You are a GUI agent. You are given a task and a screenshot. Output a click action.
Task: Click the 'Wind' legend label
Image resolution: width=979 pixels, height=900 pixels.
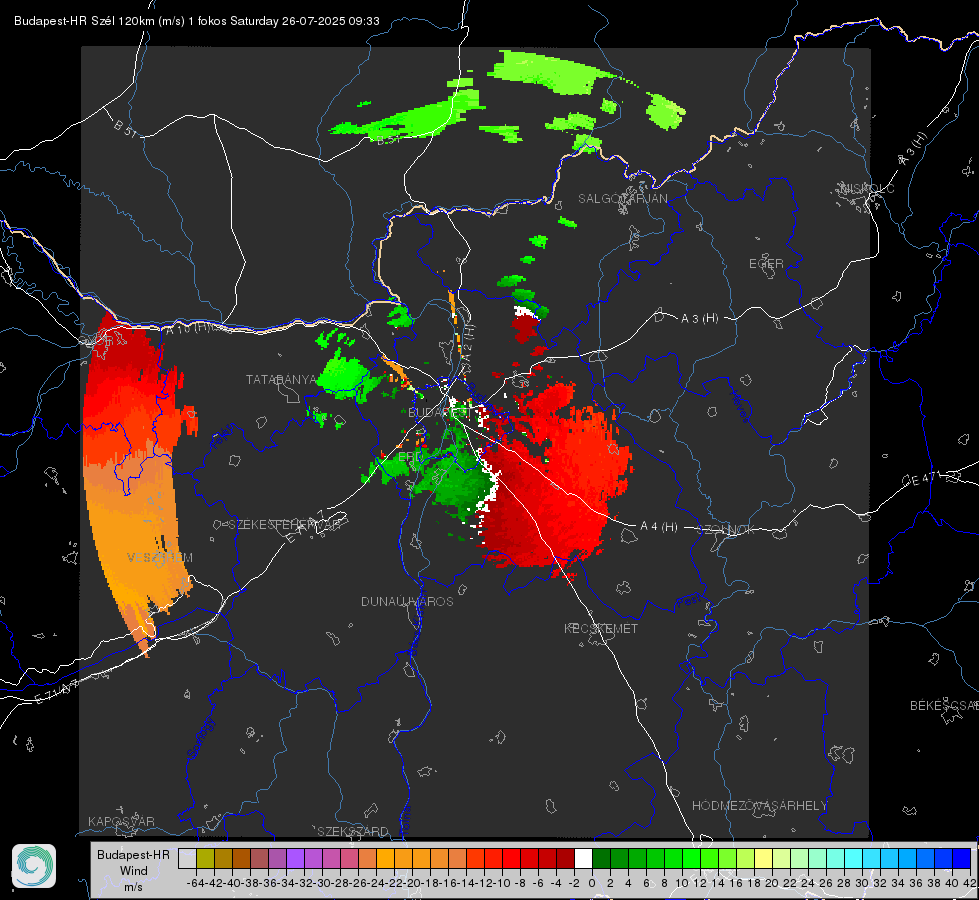click(134, 871)
